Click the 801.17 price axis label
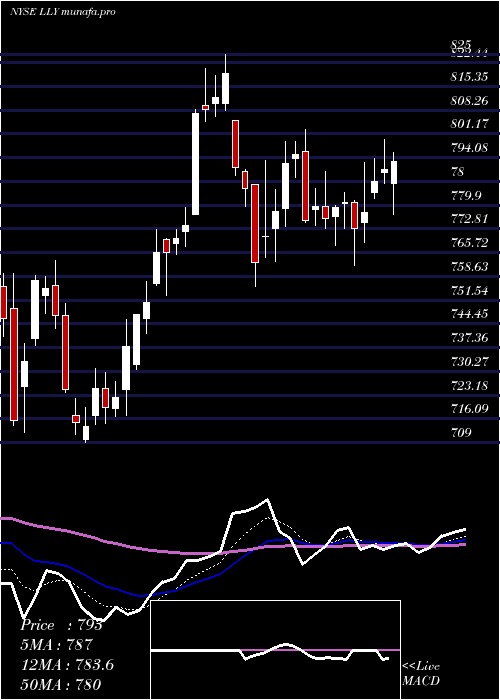Image resolution: width=500 pixels, height=700 pixels. (469, 124)
